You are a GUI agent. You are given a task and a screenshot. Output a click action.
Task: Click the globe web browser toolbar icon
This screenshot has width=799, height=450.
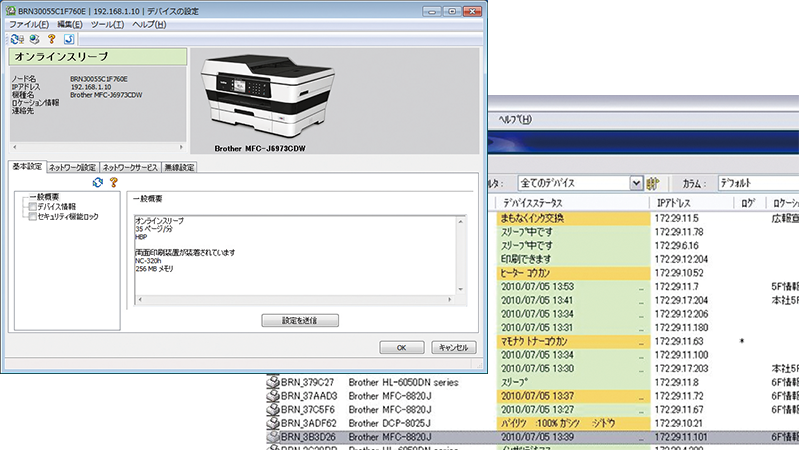pos(35,39)
